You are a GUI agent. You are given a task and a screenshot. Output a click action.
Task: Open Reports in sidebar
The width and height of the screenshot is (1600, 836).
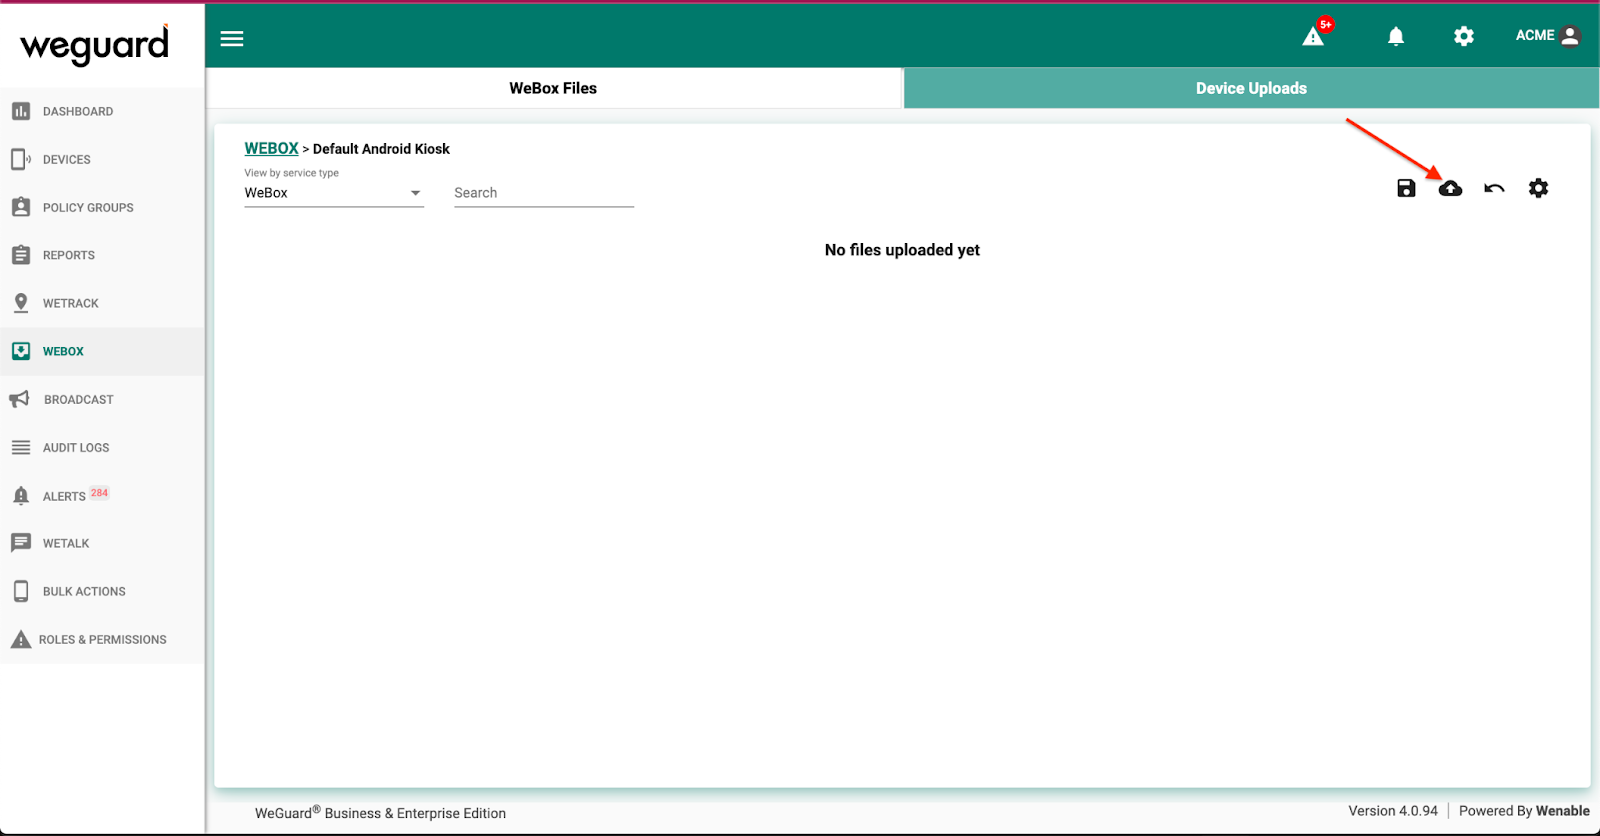(102, 255)
